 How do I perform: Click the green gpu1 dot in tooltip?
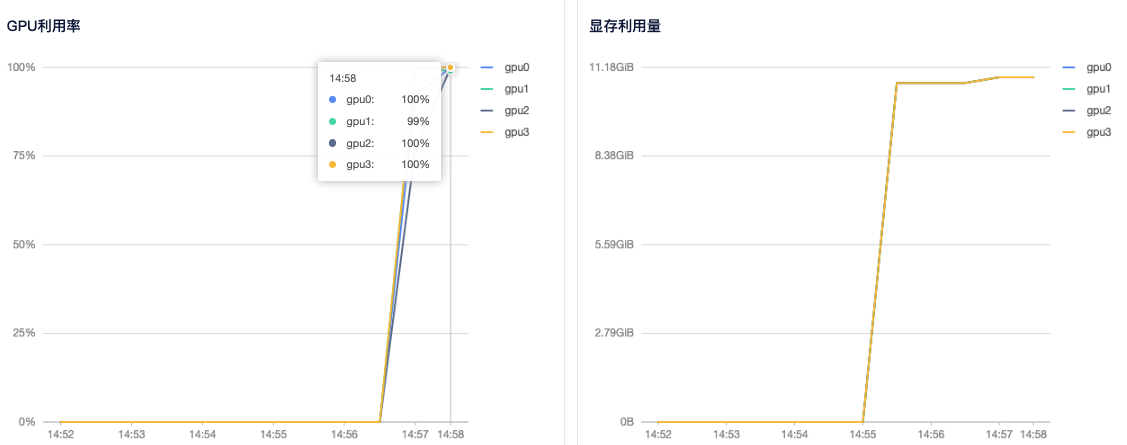[x=333, y=122]
